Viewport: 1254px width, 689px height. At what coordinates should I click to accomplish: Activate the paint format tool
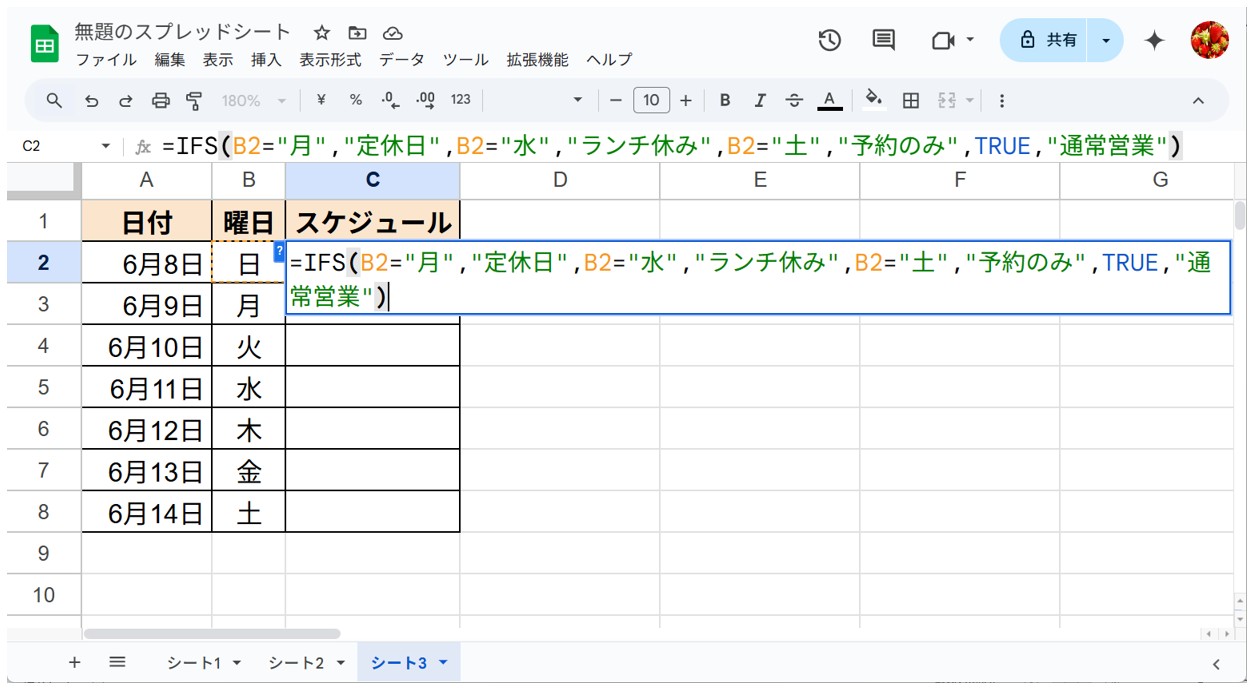(x=194, y=100)
